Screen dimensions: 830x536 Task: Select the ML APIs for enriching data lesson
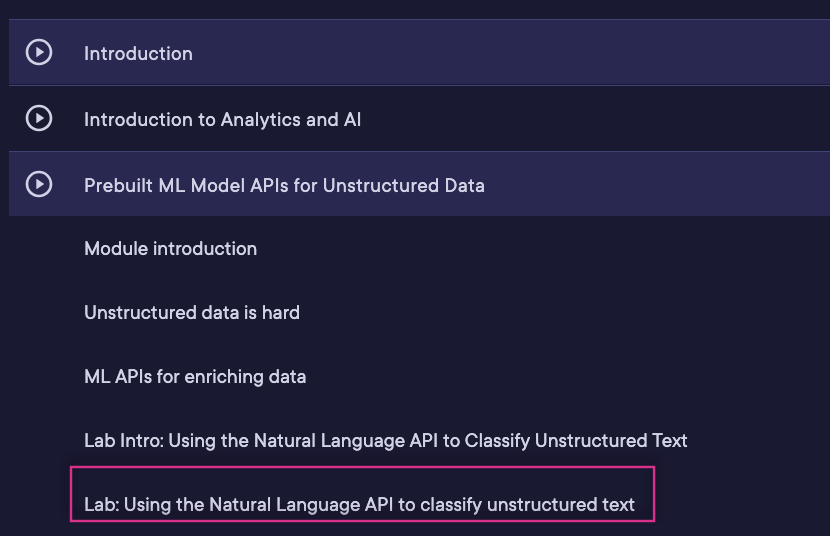[195, 377]
